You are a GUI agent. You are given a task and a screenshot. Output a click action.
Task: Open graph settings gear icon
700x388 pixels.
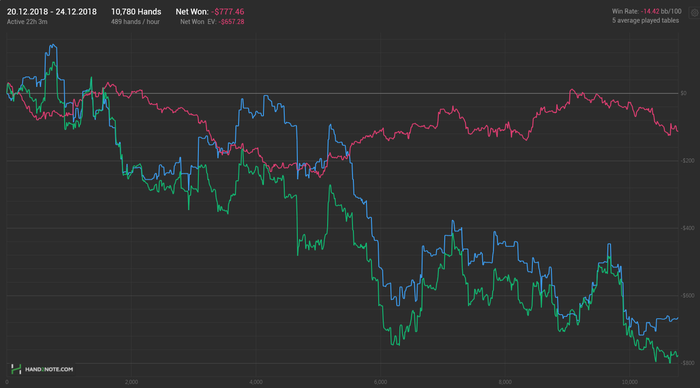695,13
